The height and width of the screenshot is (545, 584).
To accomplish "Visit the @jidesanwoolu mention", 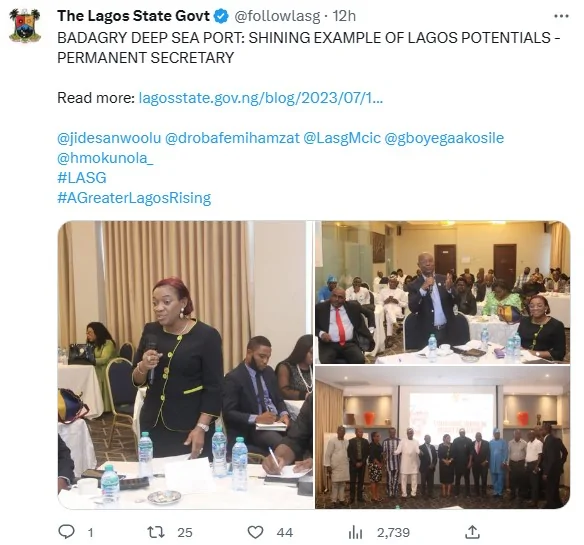I will pyautogui.click(x=109, y=138).
